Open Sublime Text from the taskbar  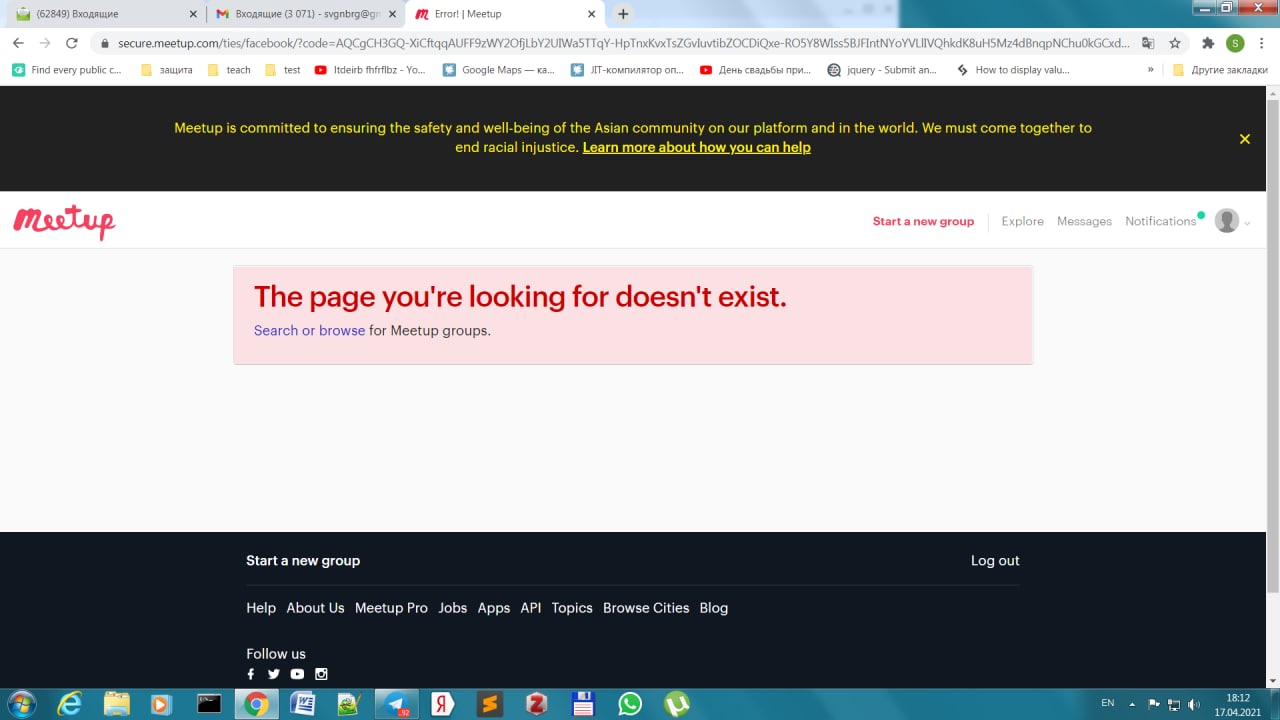(490, 704)
